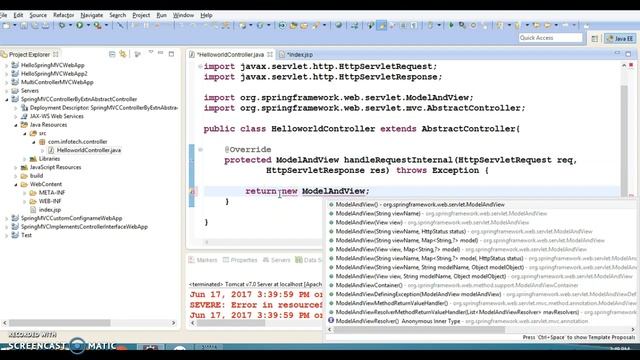Click the Save toolbar icon
Image resolution: width=640 pixels, height=360 pixels.
[24, 25]
